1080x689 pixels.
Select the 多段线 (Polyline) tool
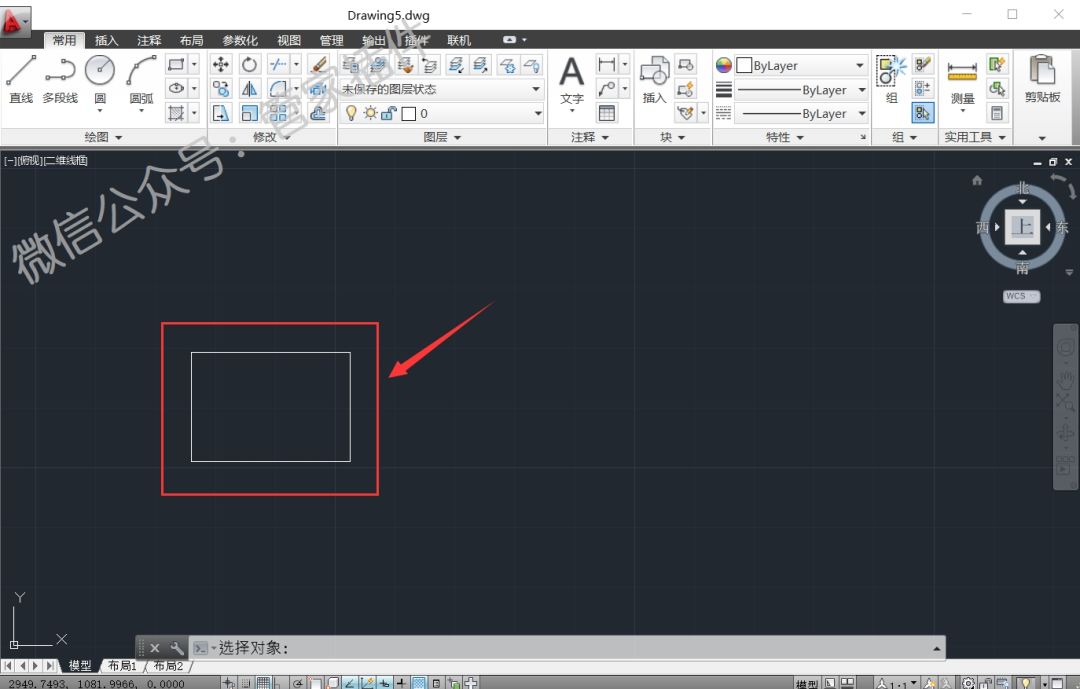(x=60, y=79)
